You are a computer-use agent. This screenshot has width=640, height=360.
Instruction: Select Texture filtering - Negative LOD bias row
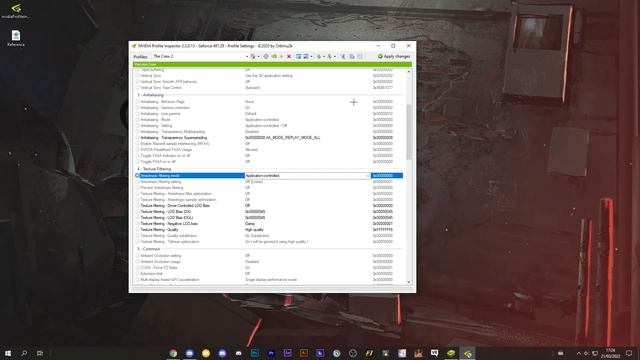(269, 224)
